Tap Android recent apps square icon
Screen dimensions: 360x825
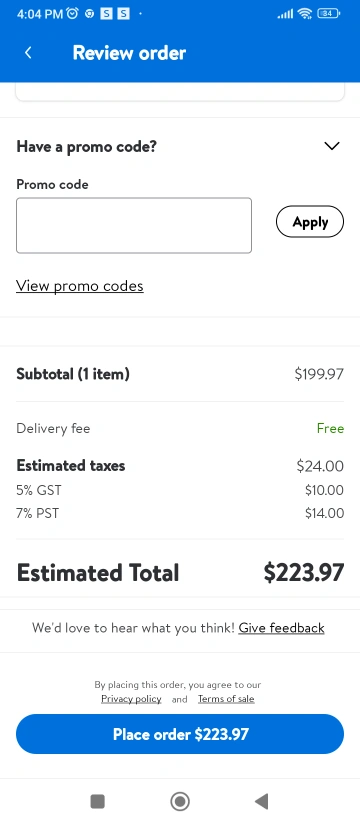[98, 801]
